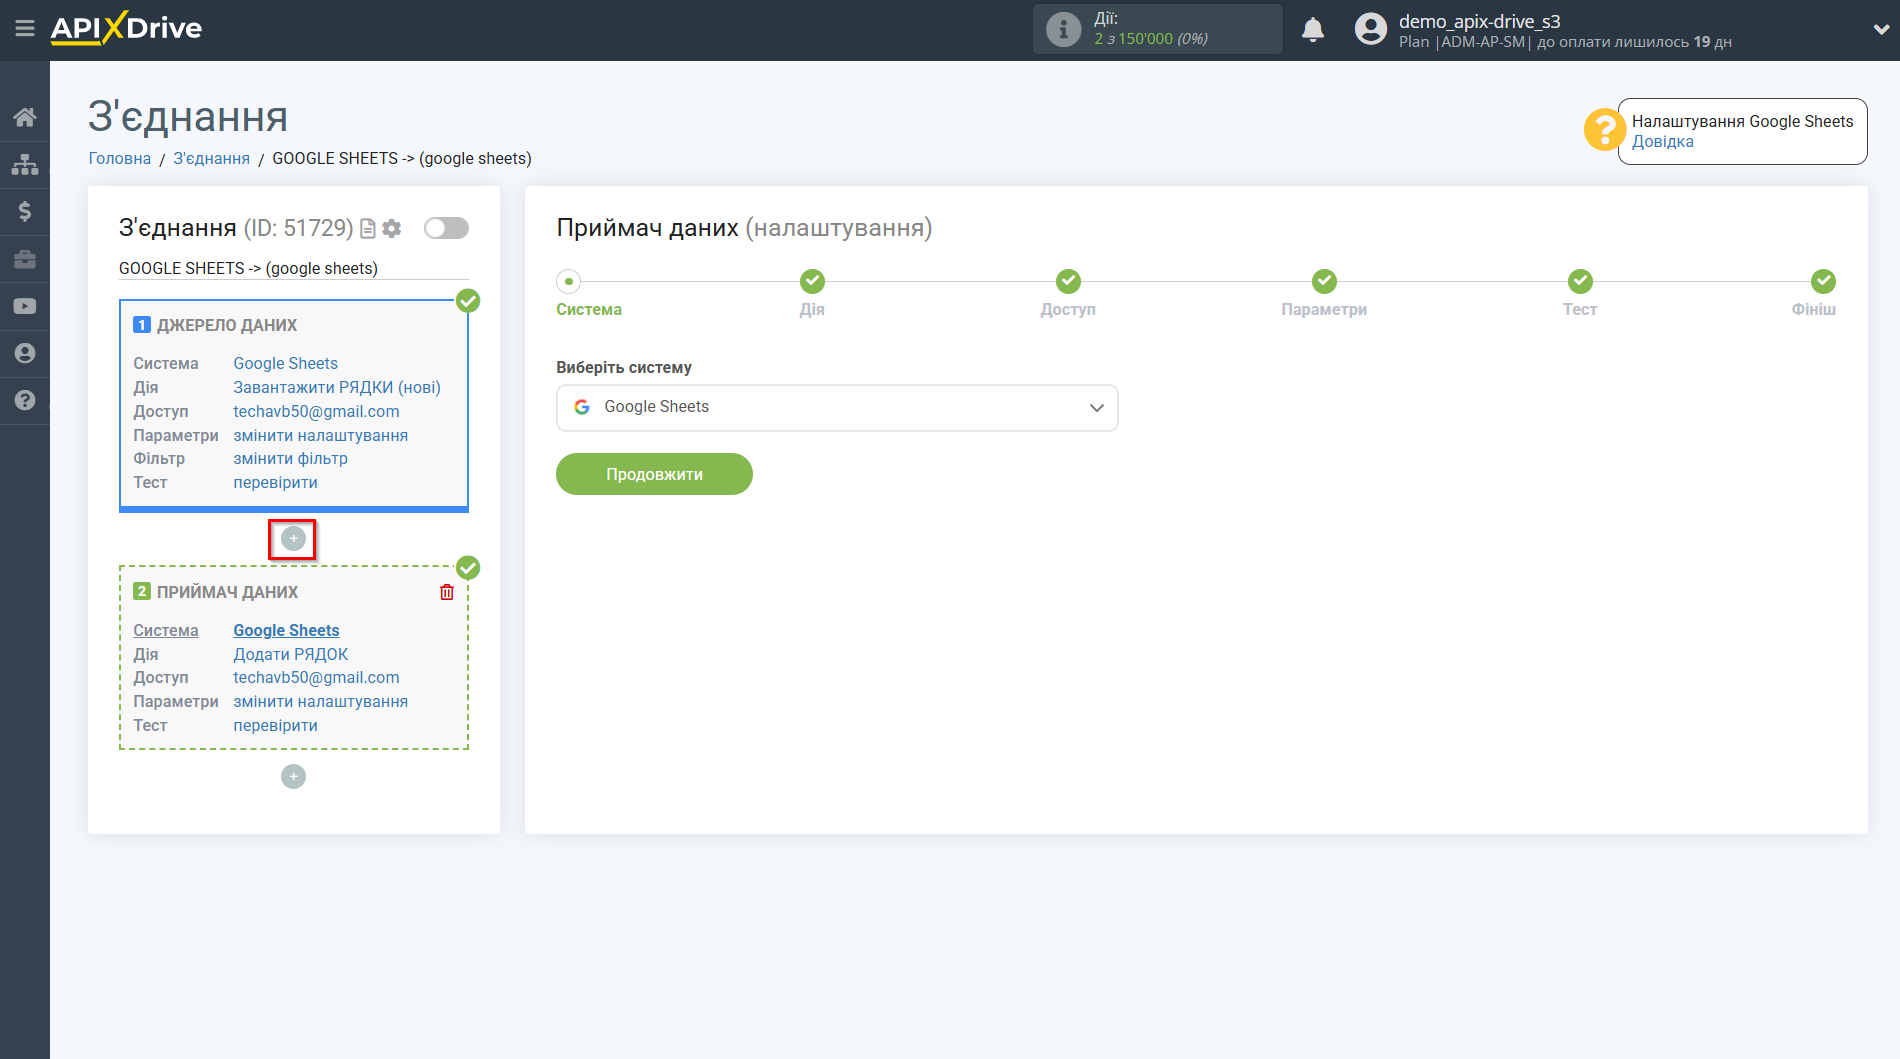The height and width of the screenshot is (1059, 1900).
Task: Toggle the connection on/off switch
Action: (446, 228)
